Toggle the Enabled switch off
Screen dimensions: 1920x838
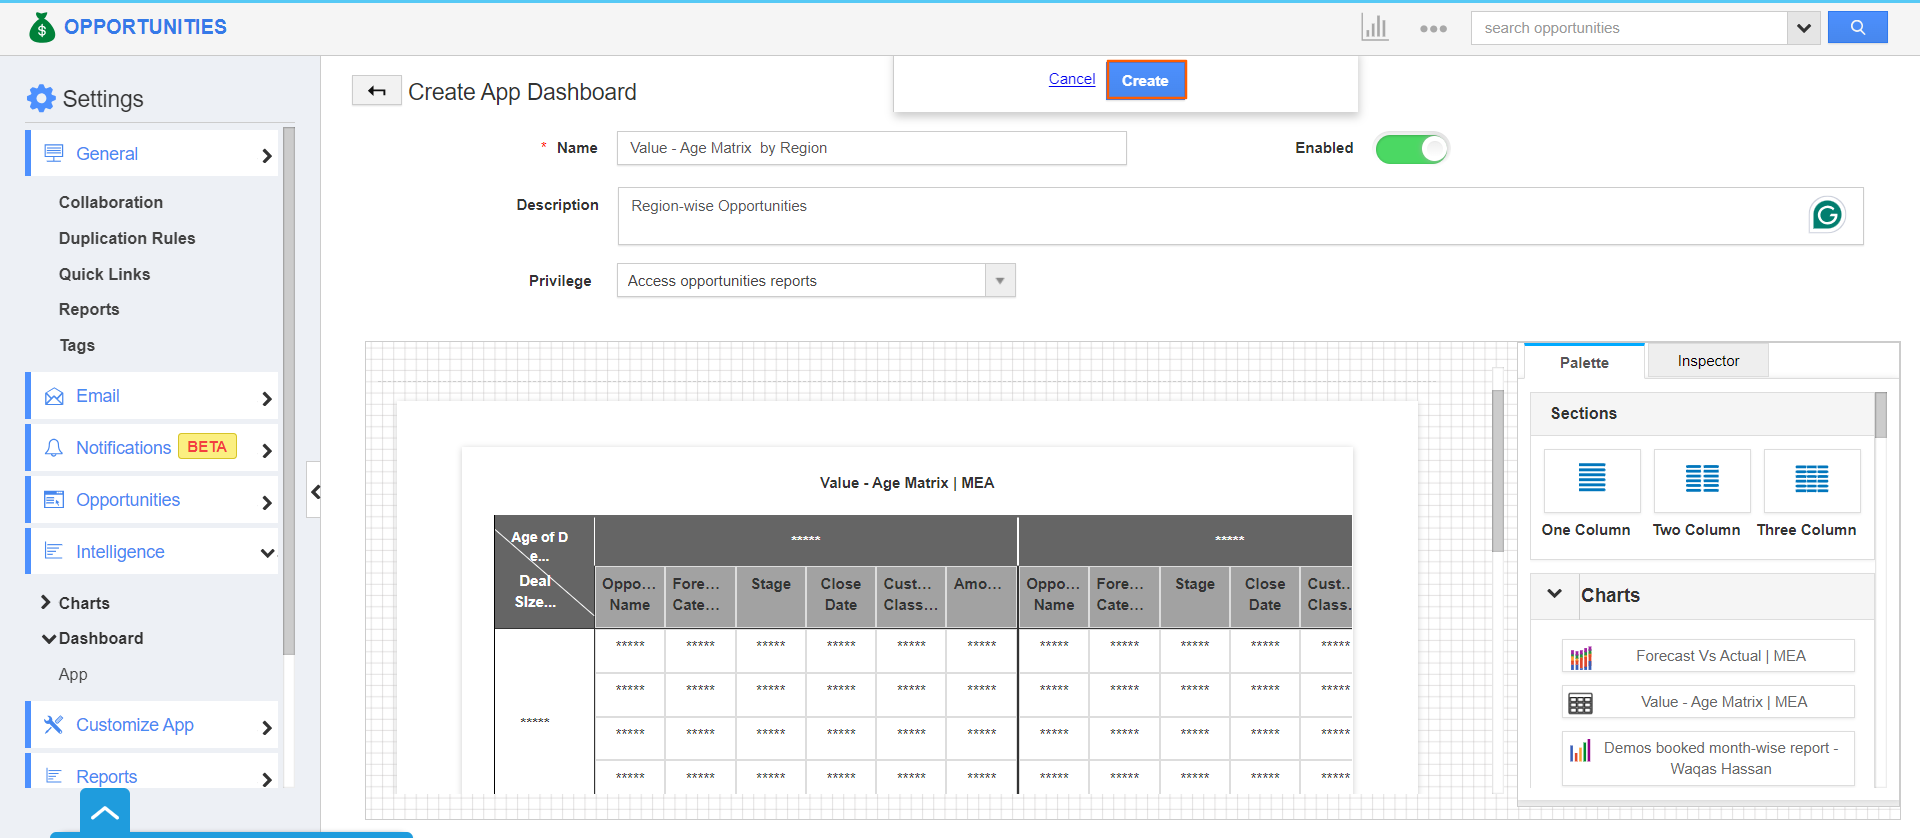[x=1411, y=149]
